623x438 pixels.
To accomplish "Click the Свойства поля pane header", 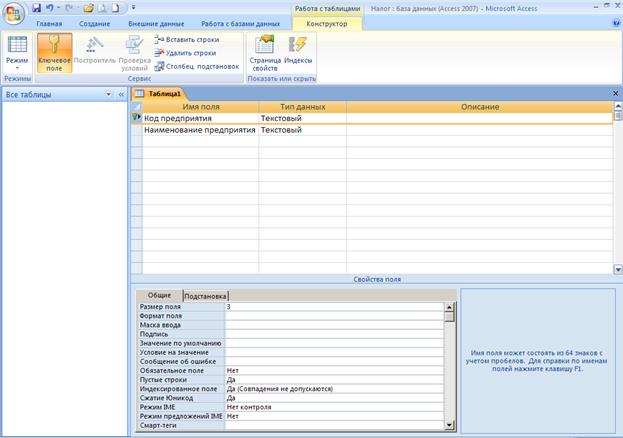I will 377,279.
